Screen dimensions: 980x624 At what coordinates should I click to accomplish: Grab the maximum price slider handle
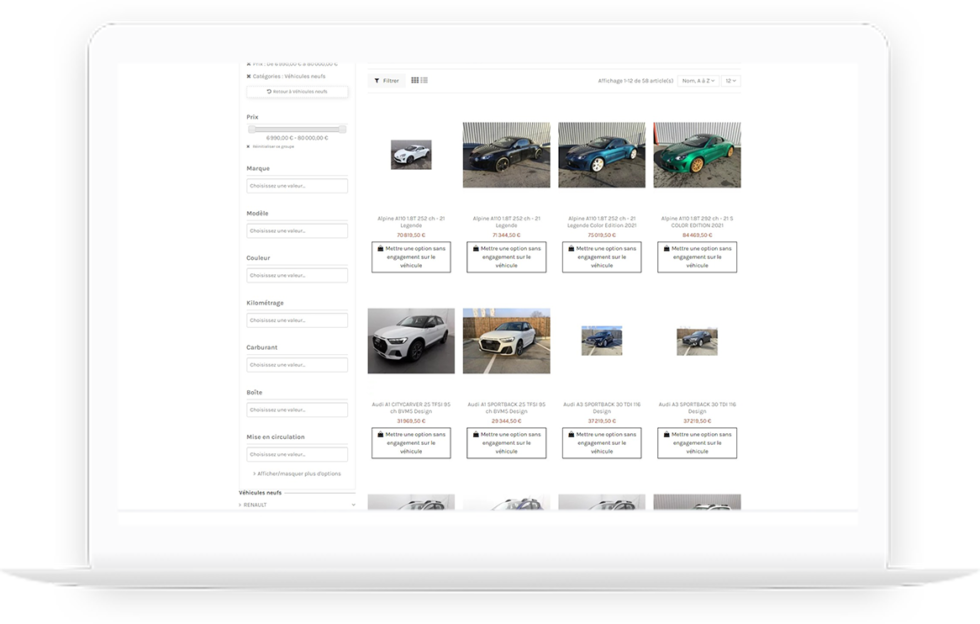pyautogui.click(x=342, y=129)
